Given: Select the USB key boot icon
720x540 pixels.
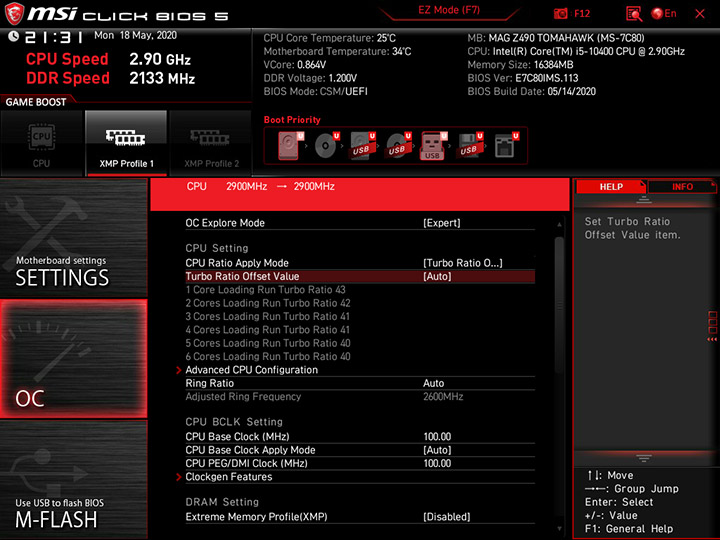Looking at the screenshot, I should pos(433,146).
